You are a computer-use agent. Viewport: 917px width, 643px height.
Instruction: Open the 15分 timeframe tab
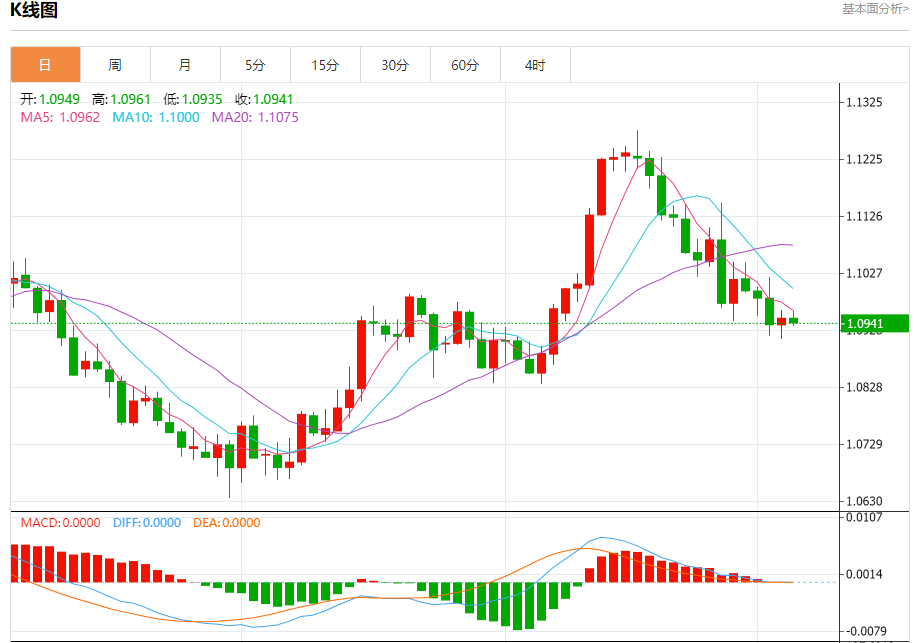[x=325, y=65]
